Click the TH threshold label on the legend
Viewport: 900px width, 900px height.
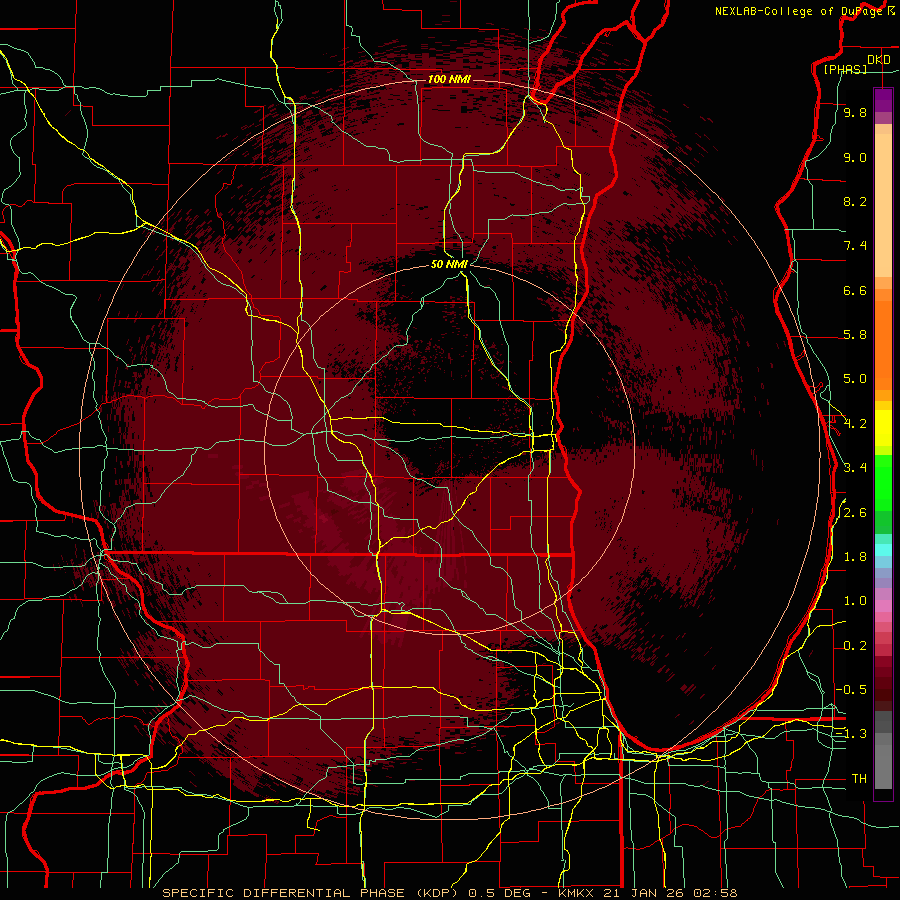click(x=859, y=779)
